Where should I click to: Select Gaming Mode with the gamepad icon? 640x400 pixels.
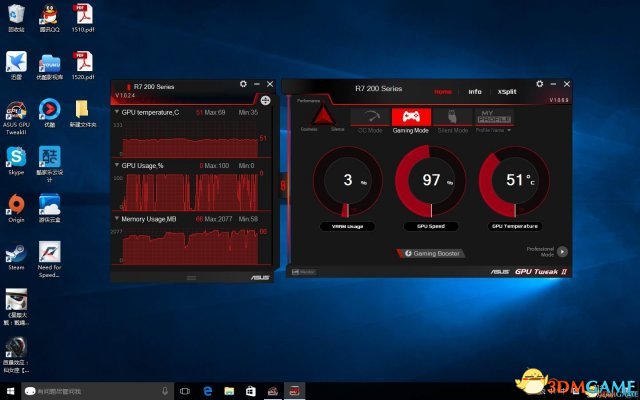coord(411,117)
